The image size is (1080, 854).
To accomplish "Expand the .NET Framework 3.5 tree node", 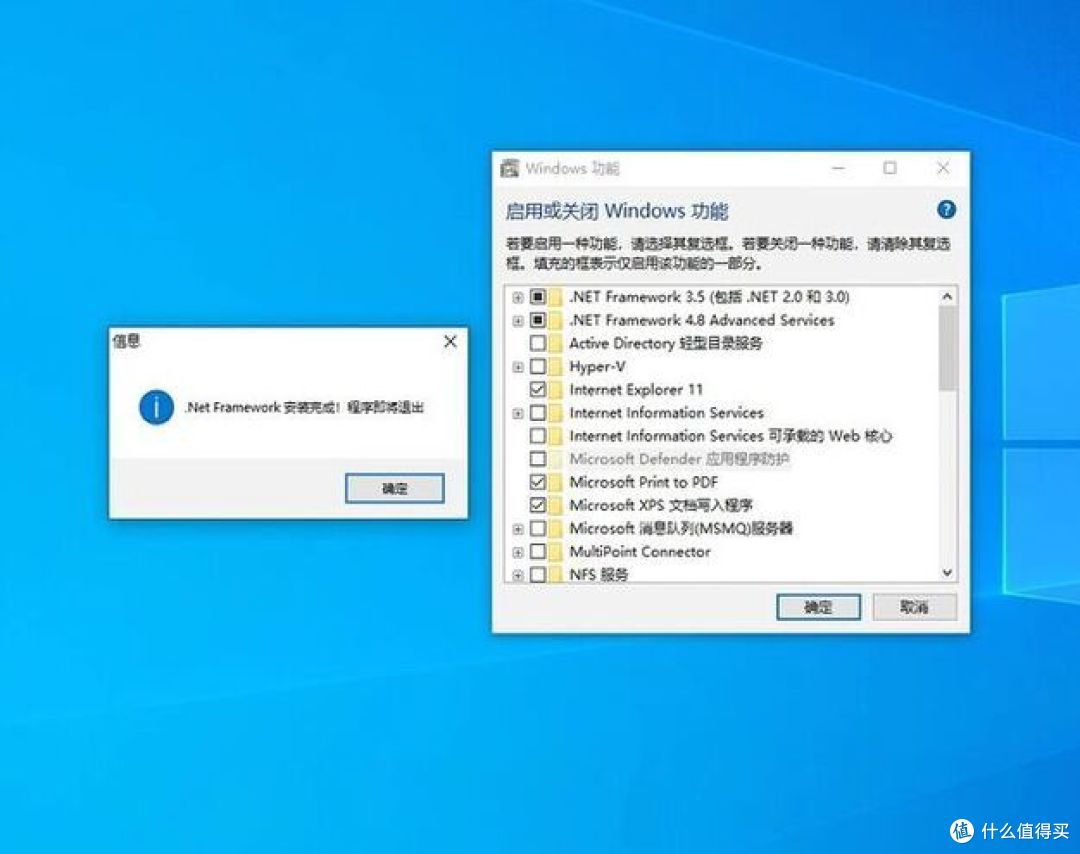I will tap(518, 298).
